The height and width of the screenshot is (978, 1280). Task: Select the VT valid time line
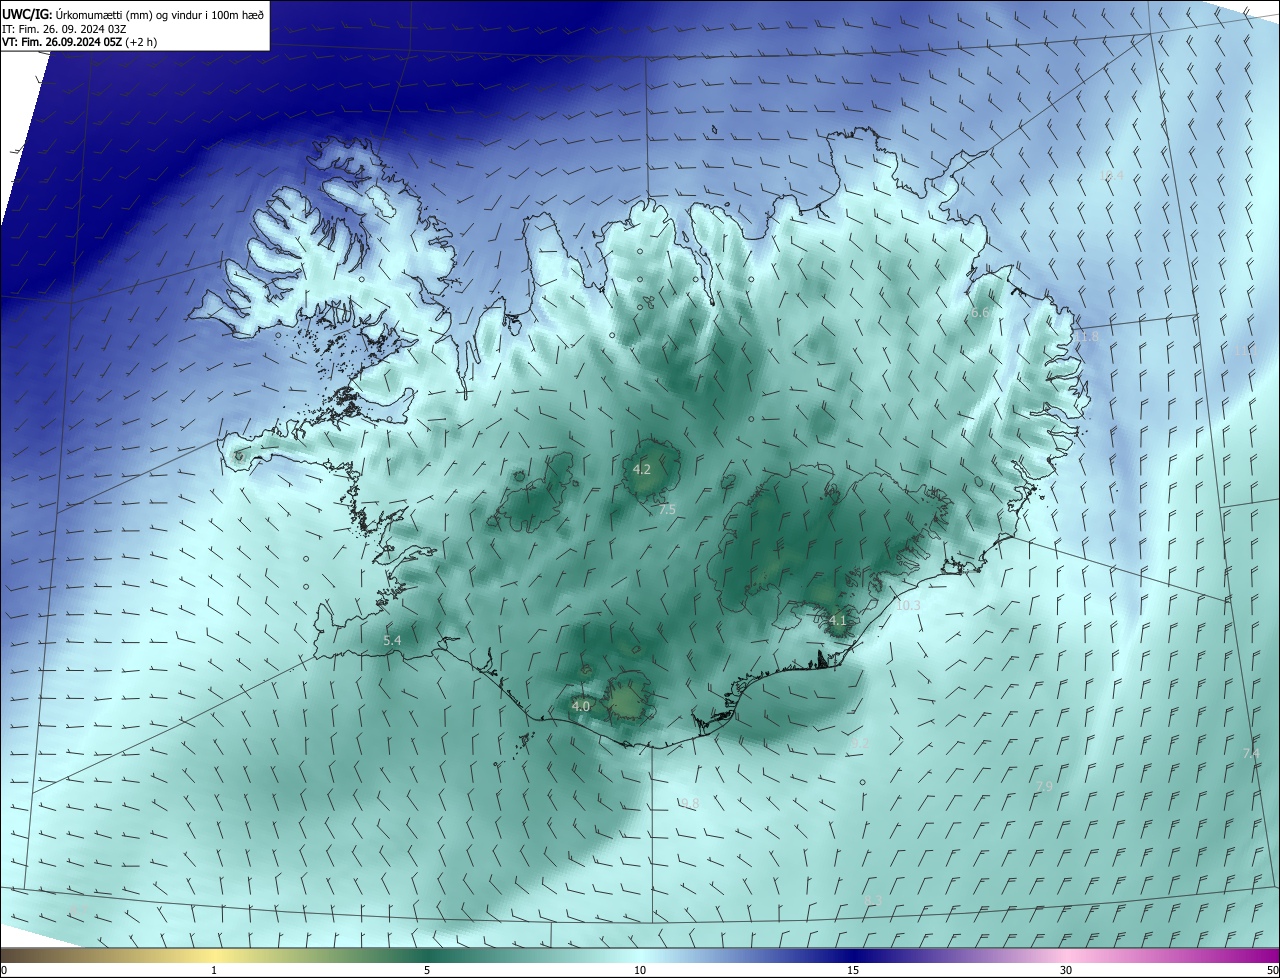[x=79, y=42]
